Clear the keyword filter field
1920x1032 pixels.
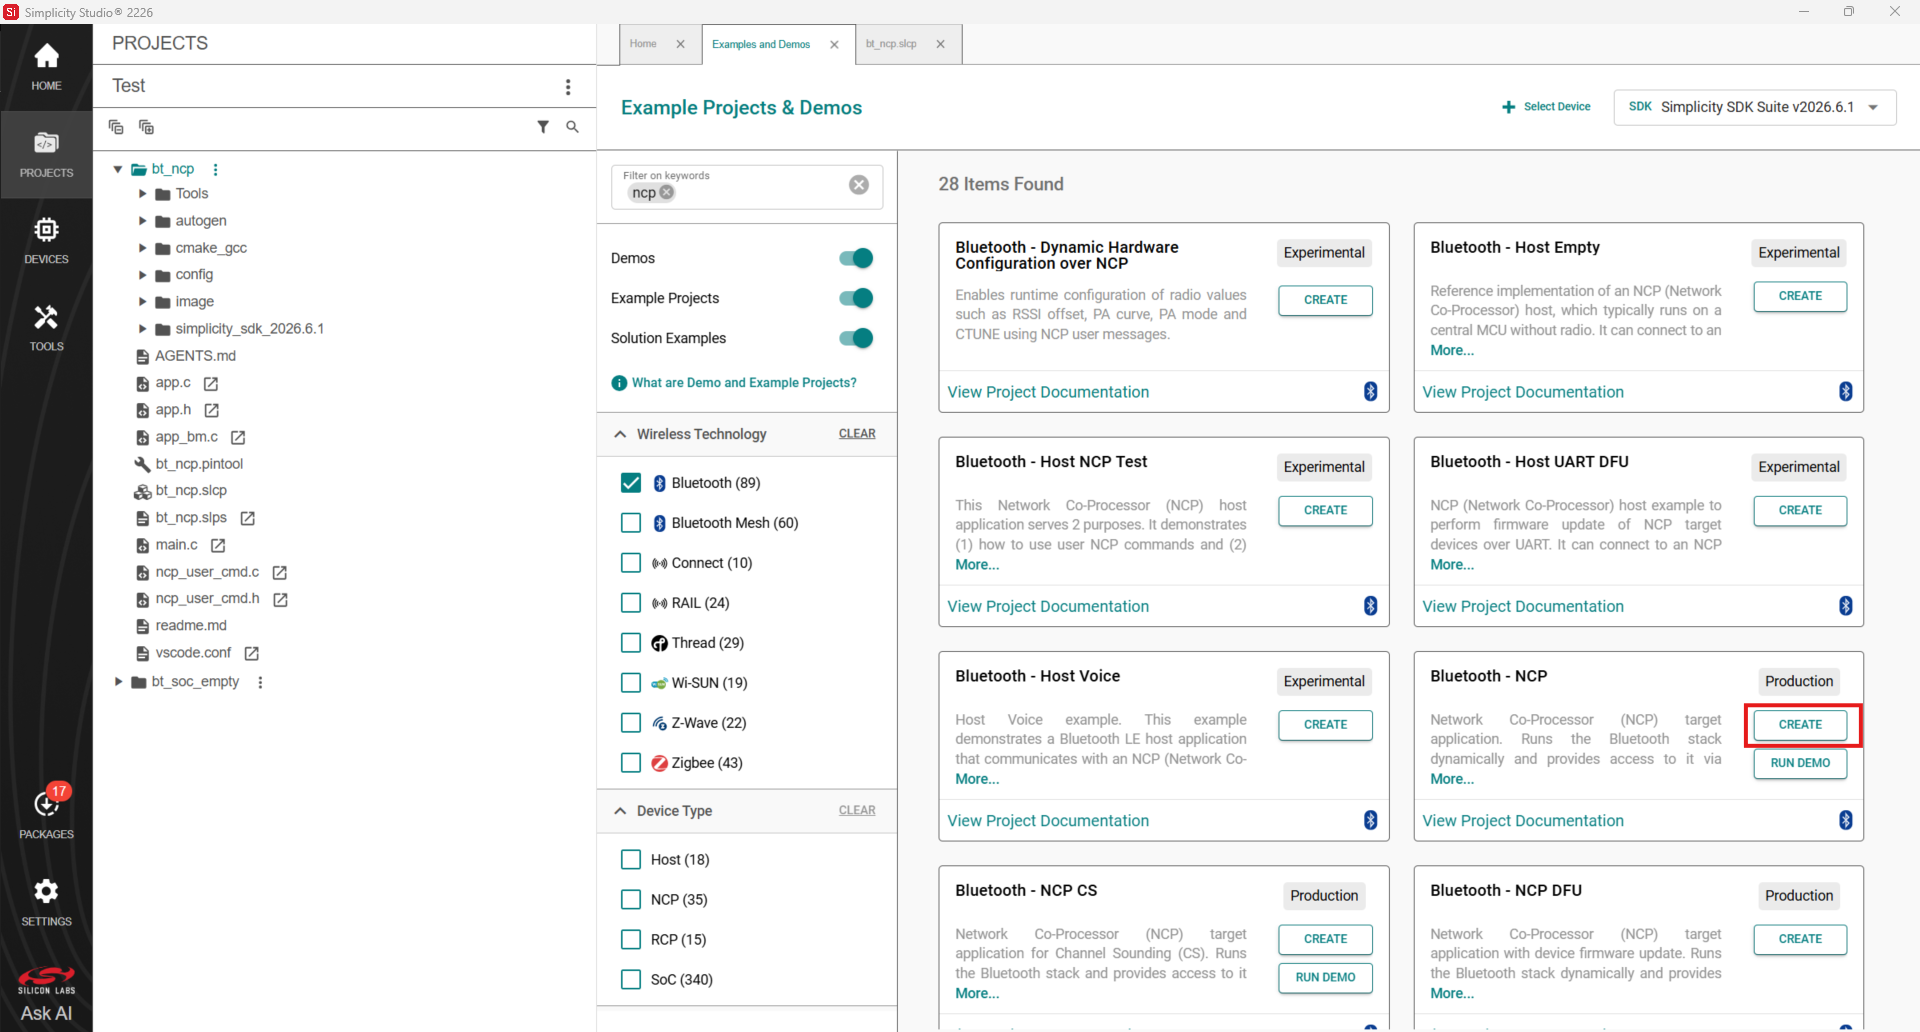coord(859,185)
